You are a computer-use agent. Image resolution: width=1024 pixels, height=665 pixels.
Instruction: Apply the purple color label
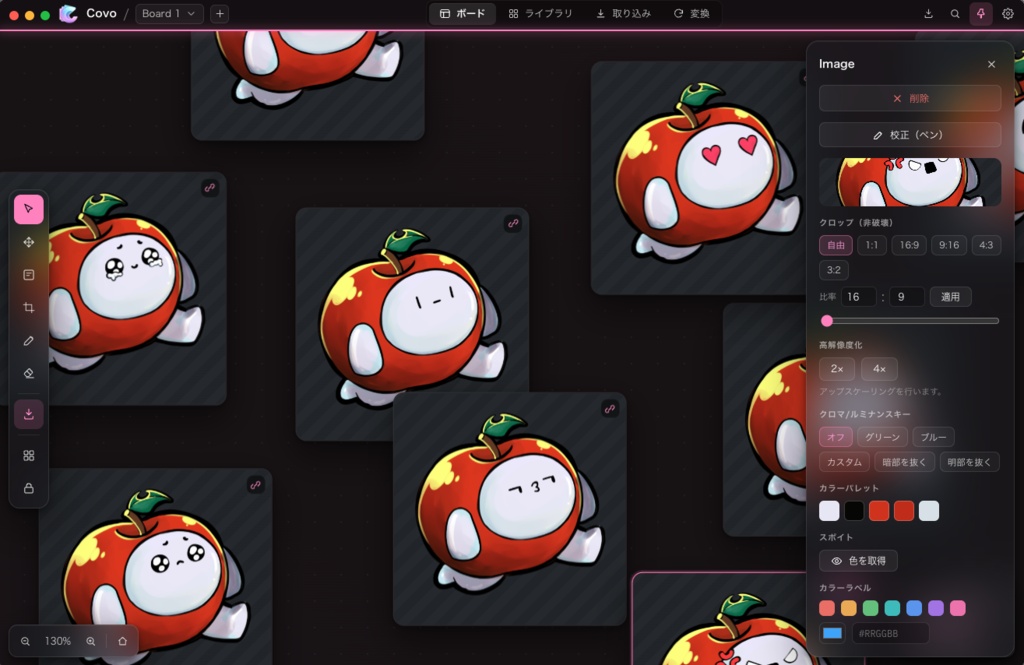coord(936,608)
